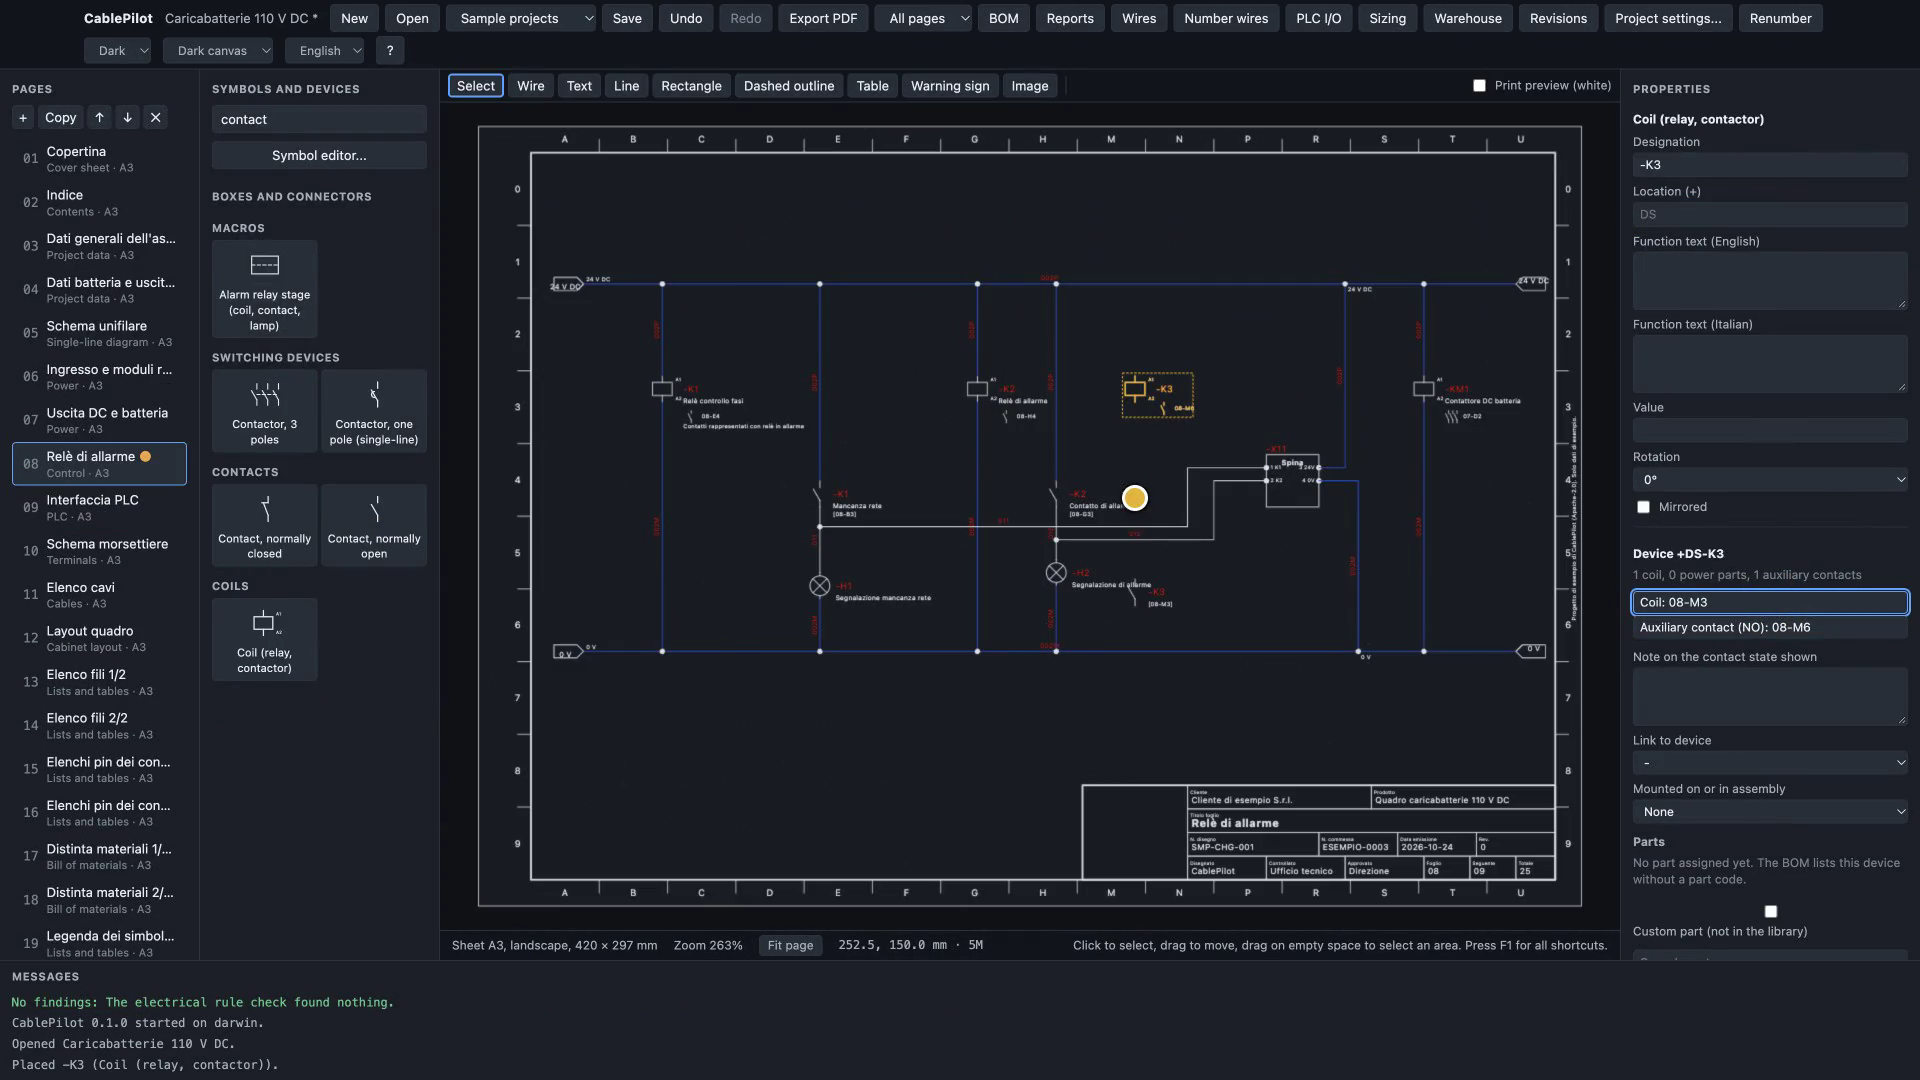This screenshot has height=1080, width=1920.
Task: Move page up with arrow icon
Action: 99,117
